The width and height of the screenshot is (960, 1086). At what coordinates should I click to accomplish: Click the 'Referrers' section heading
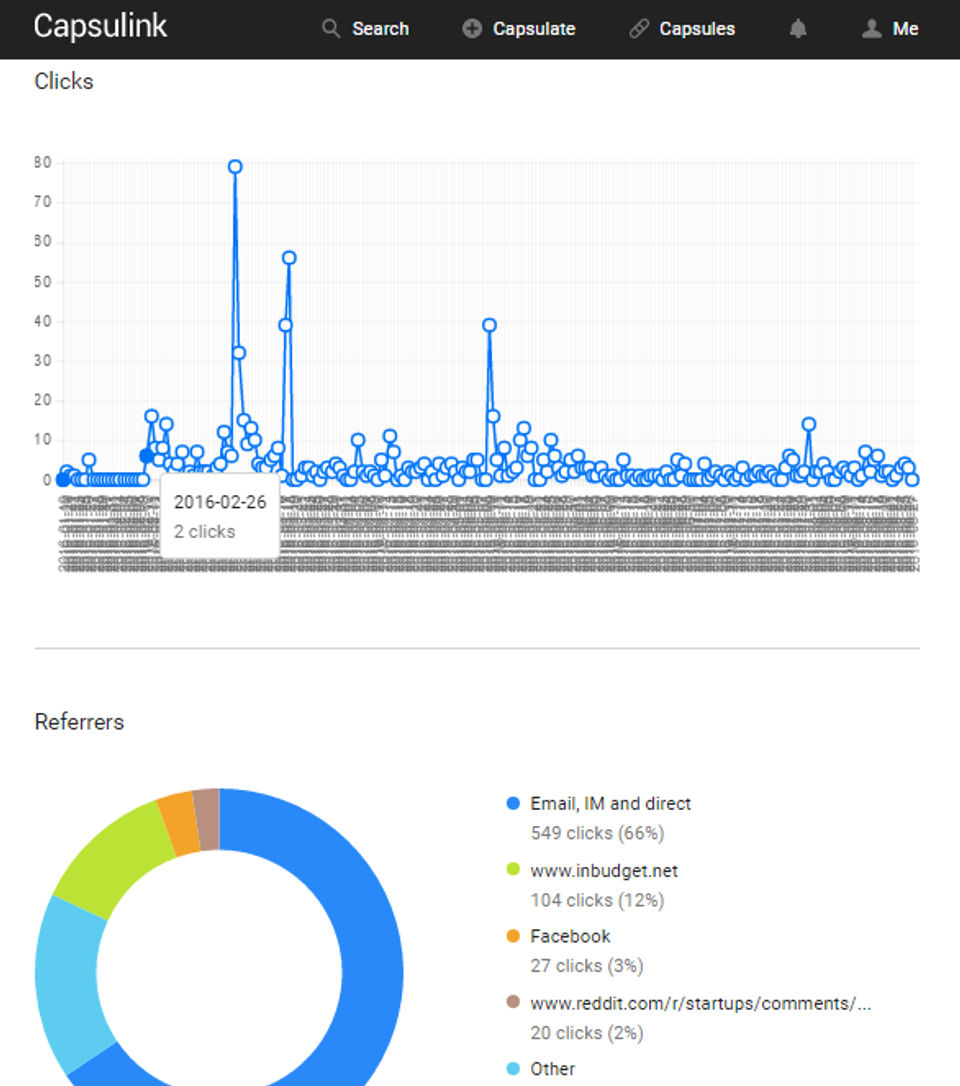coord(79,722)
